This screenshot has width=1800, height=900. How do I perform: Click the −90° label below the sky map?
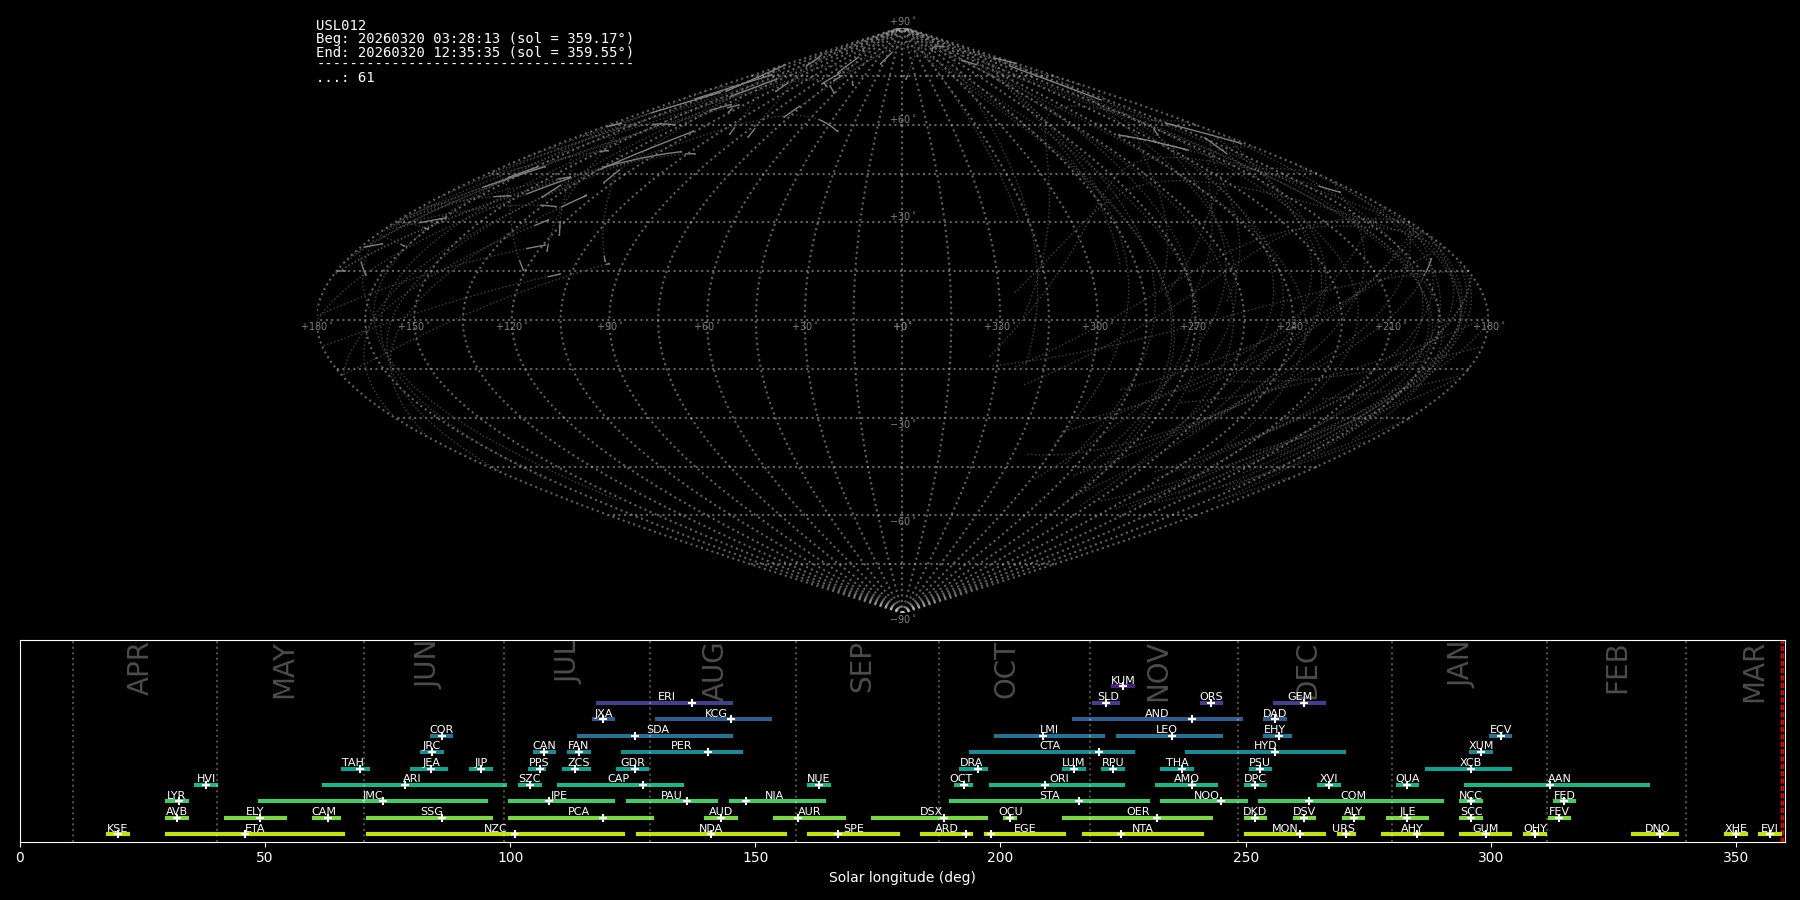click(x=902, y=620)
